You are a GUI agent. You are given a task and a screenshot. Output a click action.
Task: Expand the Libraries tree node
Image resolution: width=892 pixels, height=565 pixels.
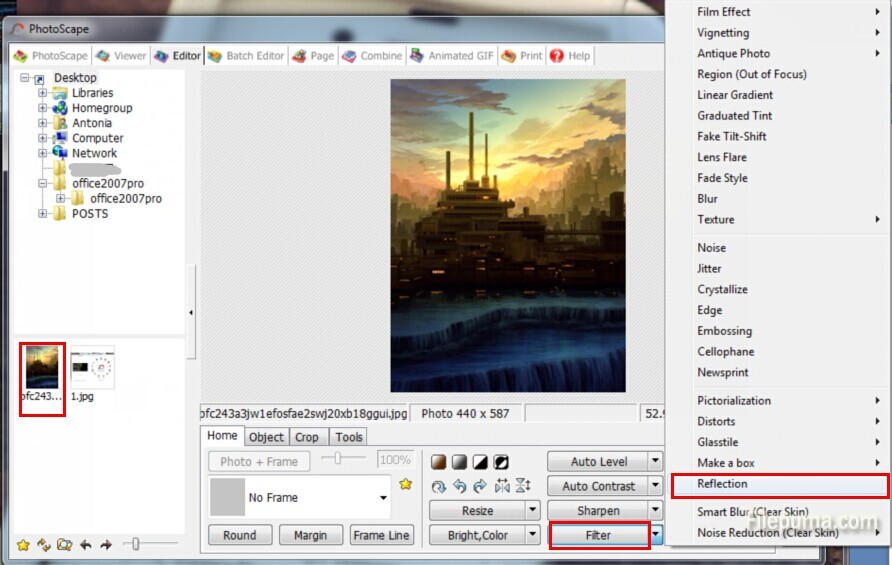click(x=43, y=93)
